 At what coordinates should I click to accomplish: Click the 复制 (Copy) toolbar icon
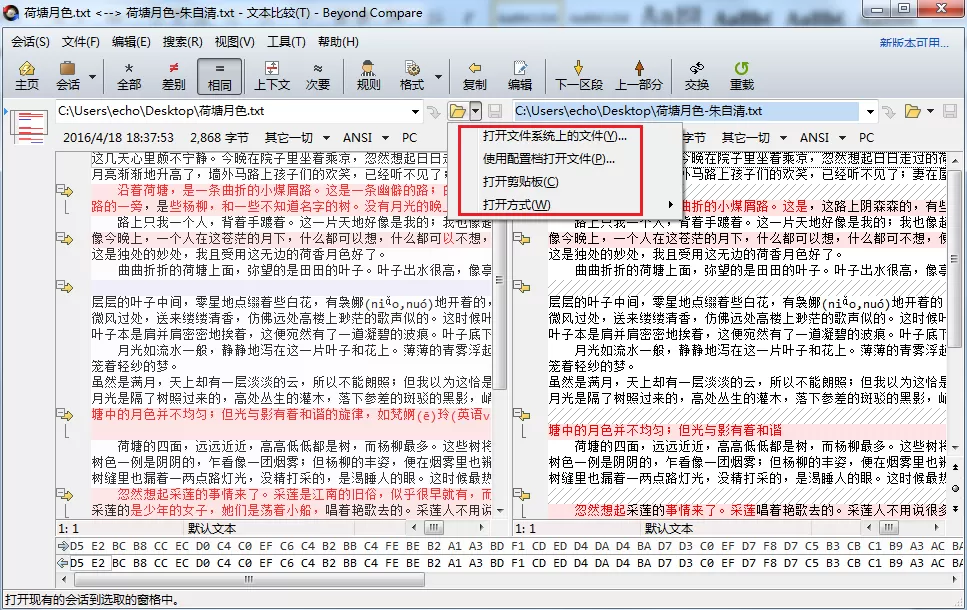(x=474, y=76)
